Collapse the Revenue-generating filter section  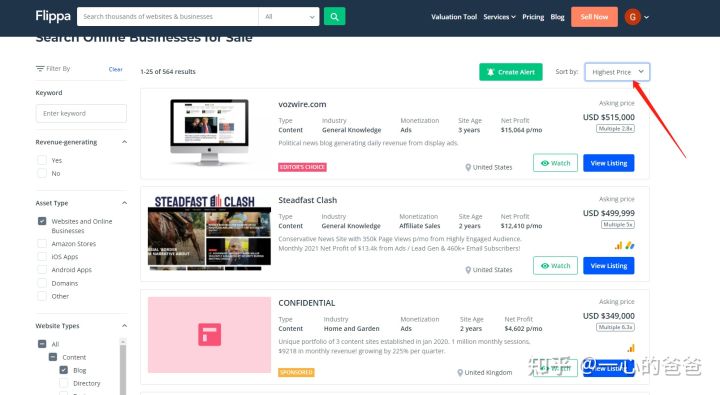click(x=124, y=142)
